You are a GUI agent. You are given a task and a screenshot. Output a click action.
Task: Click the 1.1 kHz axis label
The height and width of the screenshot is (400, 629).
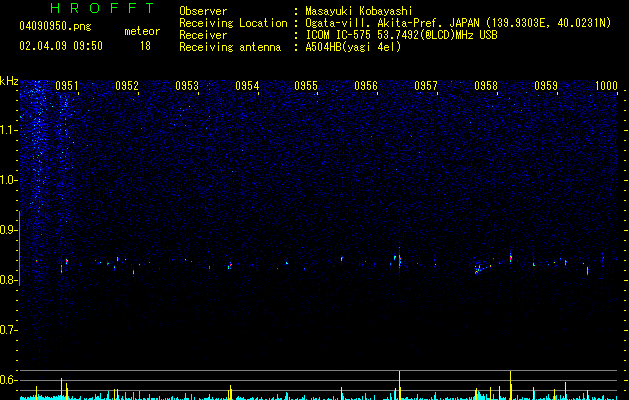point(9,130)
